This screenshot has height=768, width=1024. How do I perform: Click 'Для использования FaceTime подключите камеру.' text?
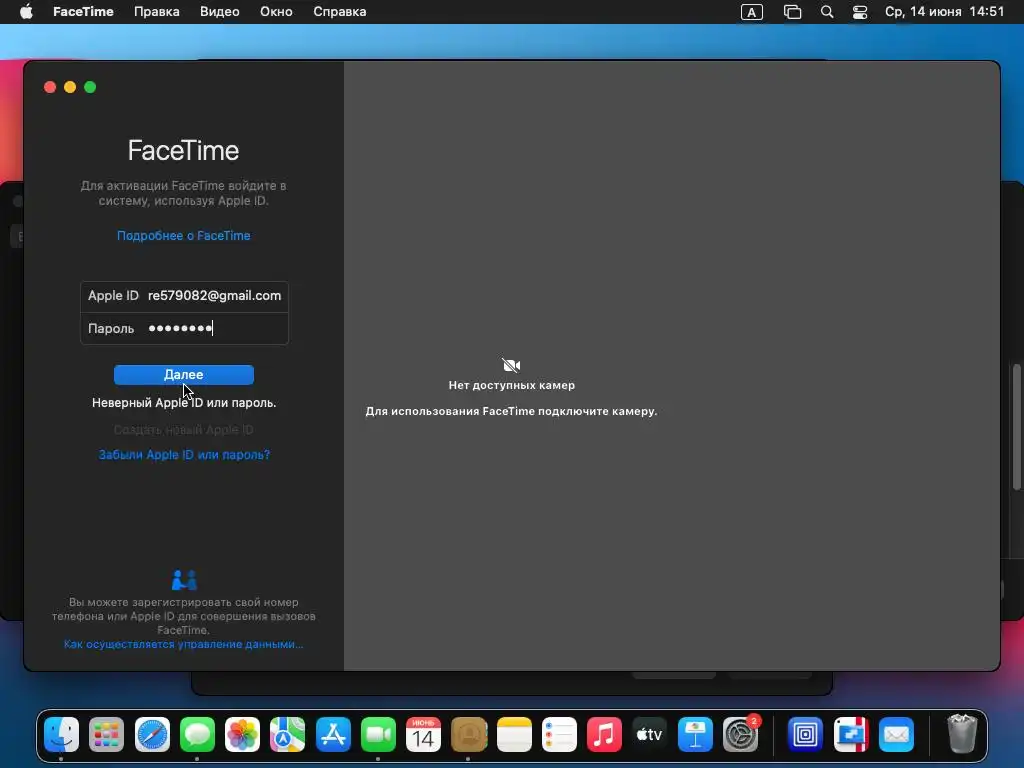(x=511, y=411)
